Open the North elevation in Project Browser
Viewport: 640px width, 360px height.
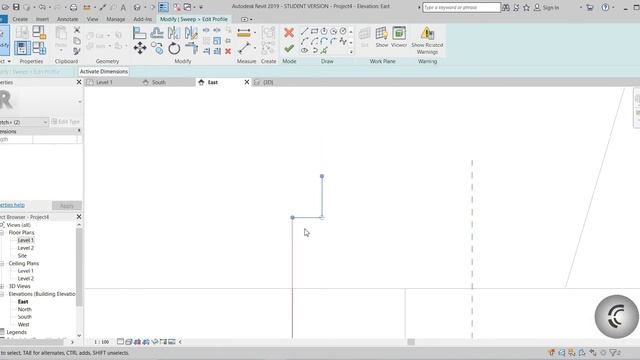pyautogui.click(x=24, y=309)
